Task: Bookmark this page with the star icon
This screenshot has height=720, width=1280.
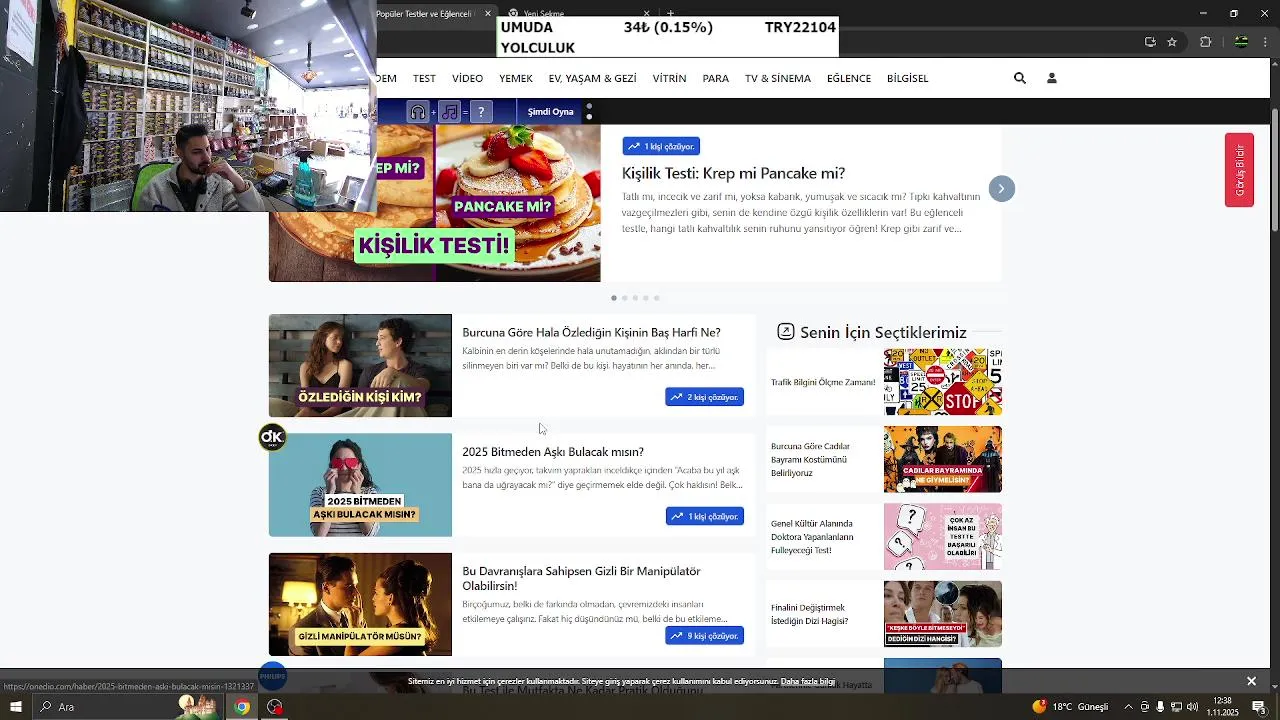Action: [1172, 42]
